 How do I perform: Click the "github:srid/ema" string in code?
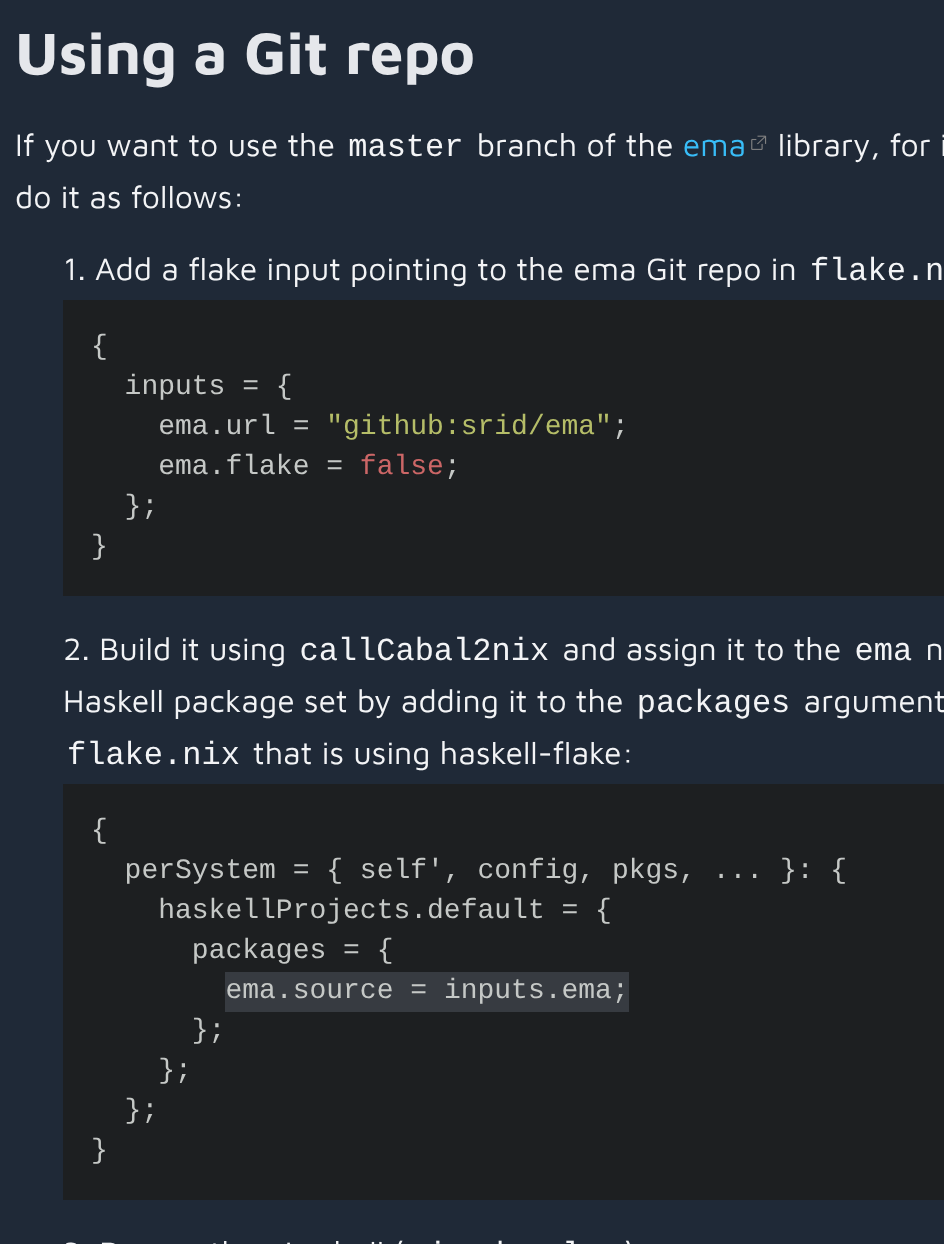(468, 426)
